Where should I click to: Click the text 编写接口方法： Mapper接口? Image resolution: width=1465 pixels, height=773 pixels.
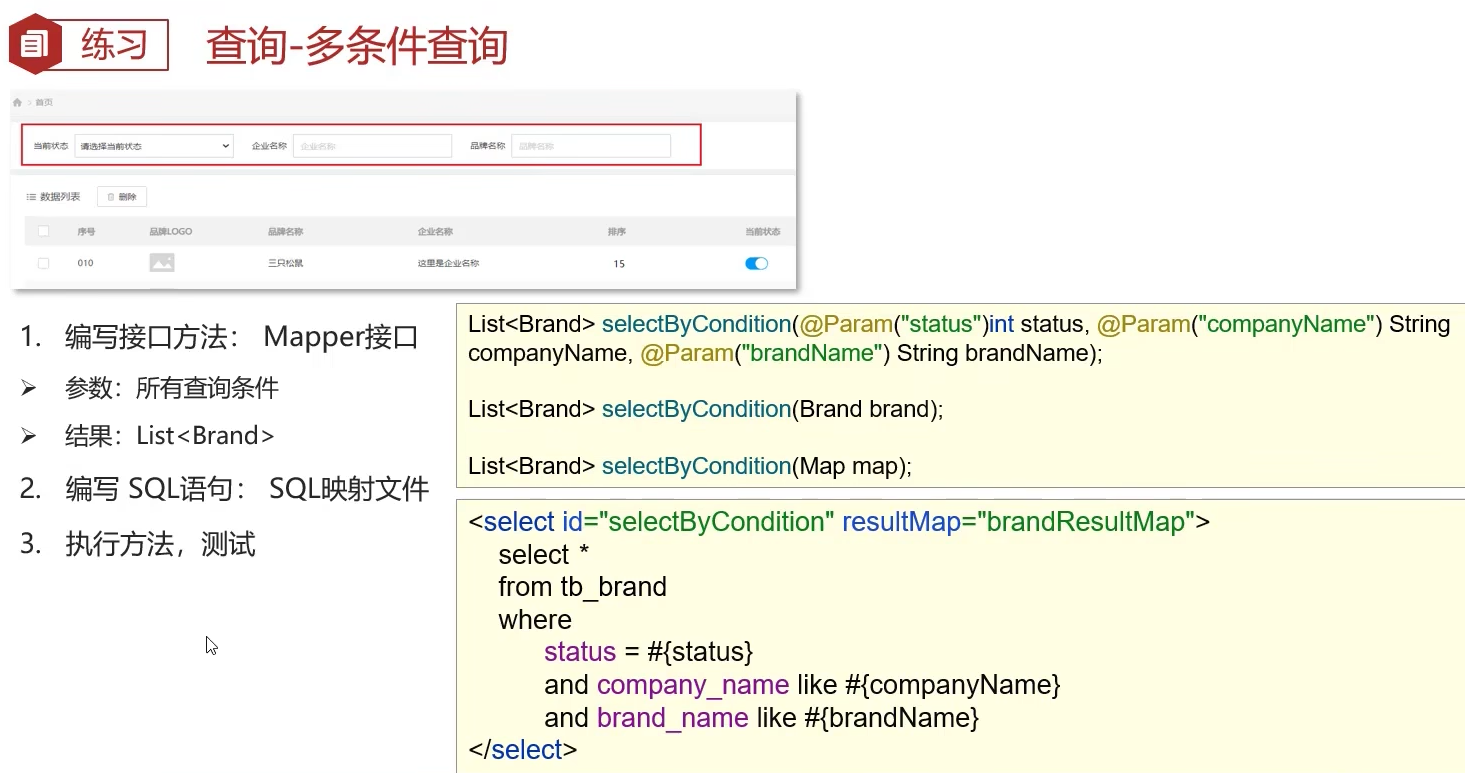(241, 337)
